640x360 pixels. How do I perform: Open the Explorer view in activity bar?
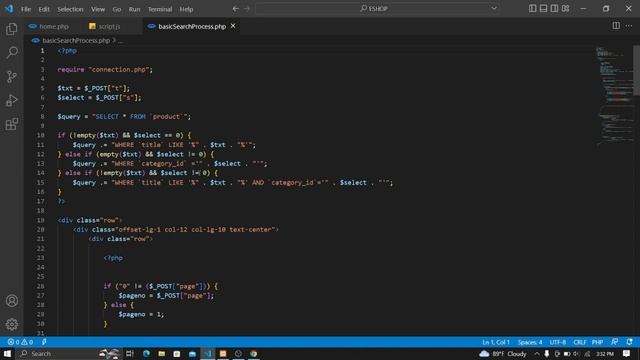click(x=12, y=29)
